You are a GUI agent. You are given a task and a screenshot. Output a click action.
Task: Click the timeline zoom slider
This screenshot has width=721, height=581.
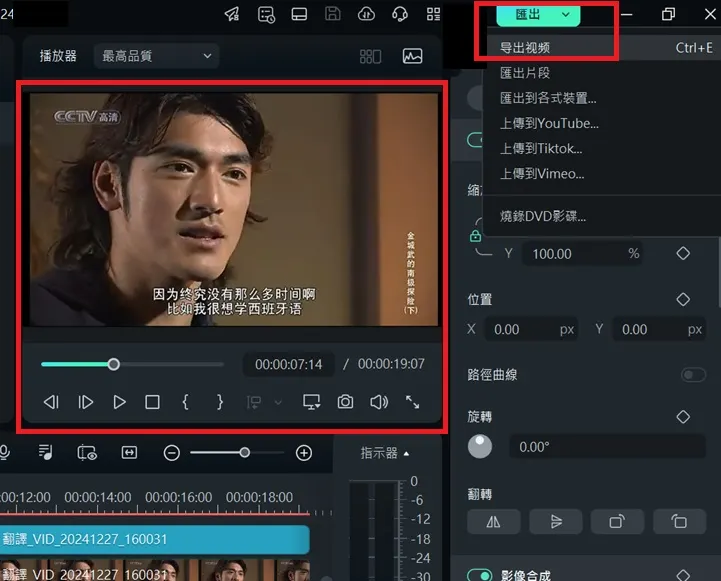tap(237, 453)
